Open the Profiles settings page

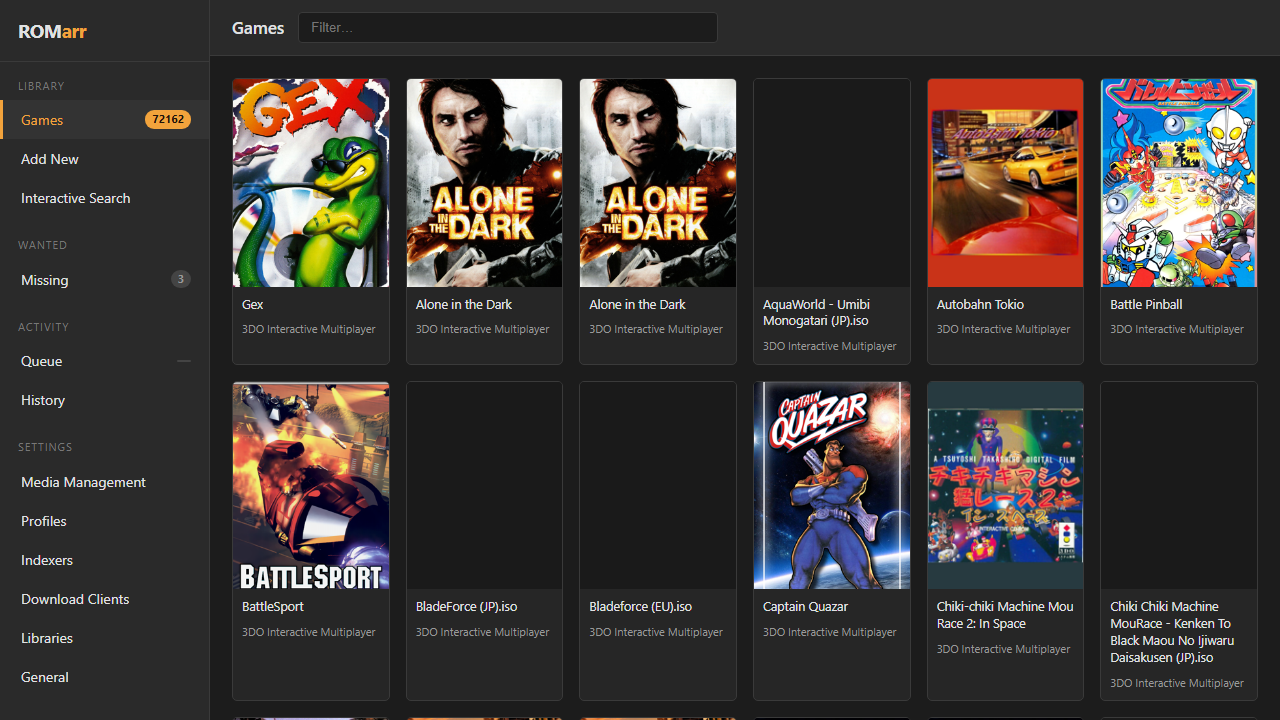pos(104,521)
